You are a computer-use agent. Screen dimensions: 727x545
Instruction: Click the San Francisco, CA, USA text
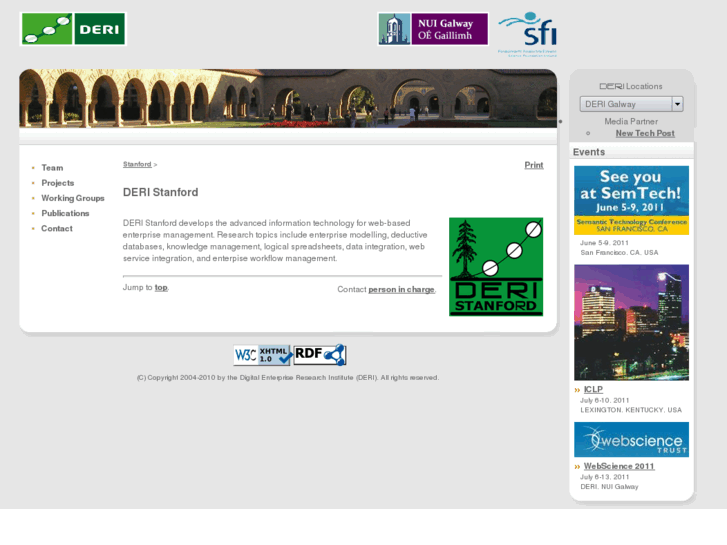[x=619, y=252]
